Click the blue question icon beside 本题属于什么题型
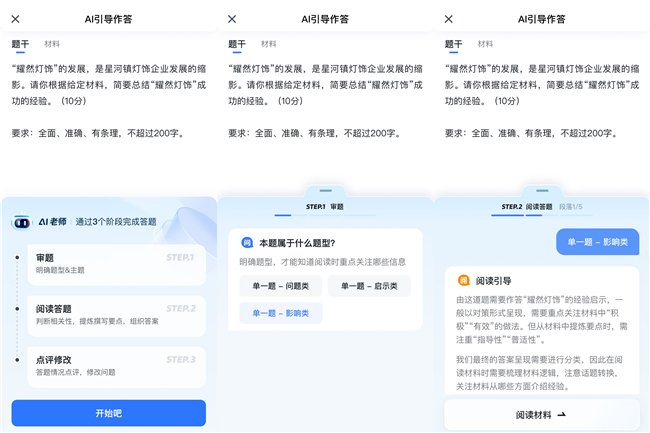 (247, 243)
